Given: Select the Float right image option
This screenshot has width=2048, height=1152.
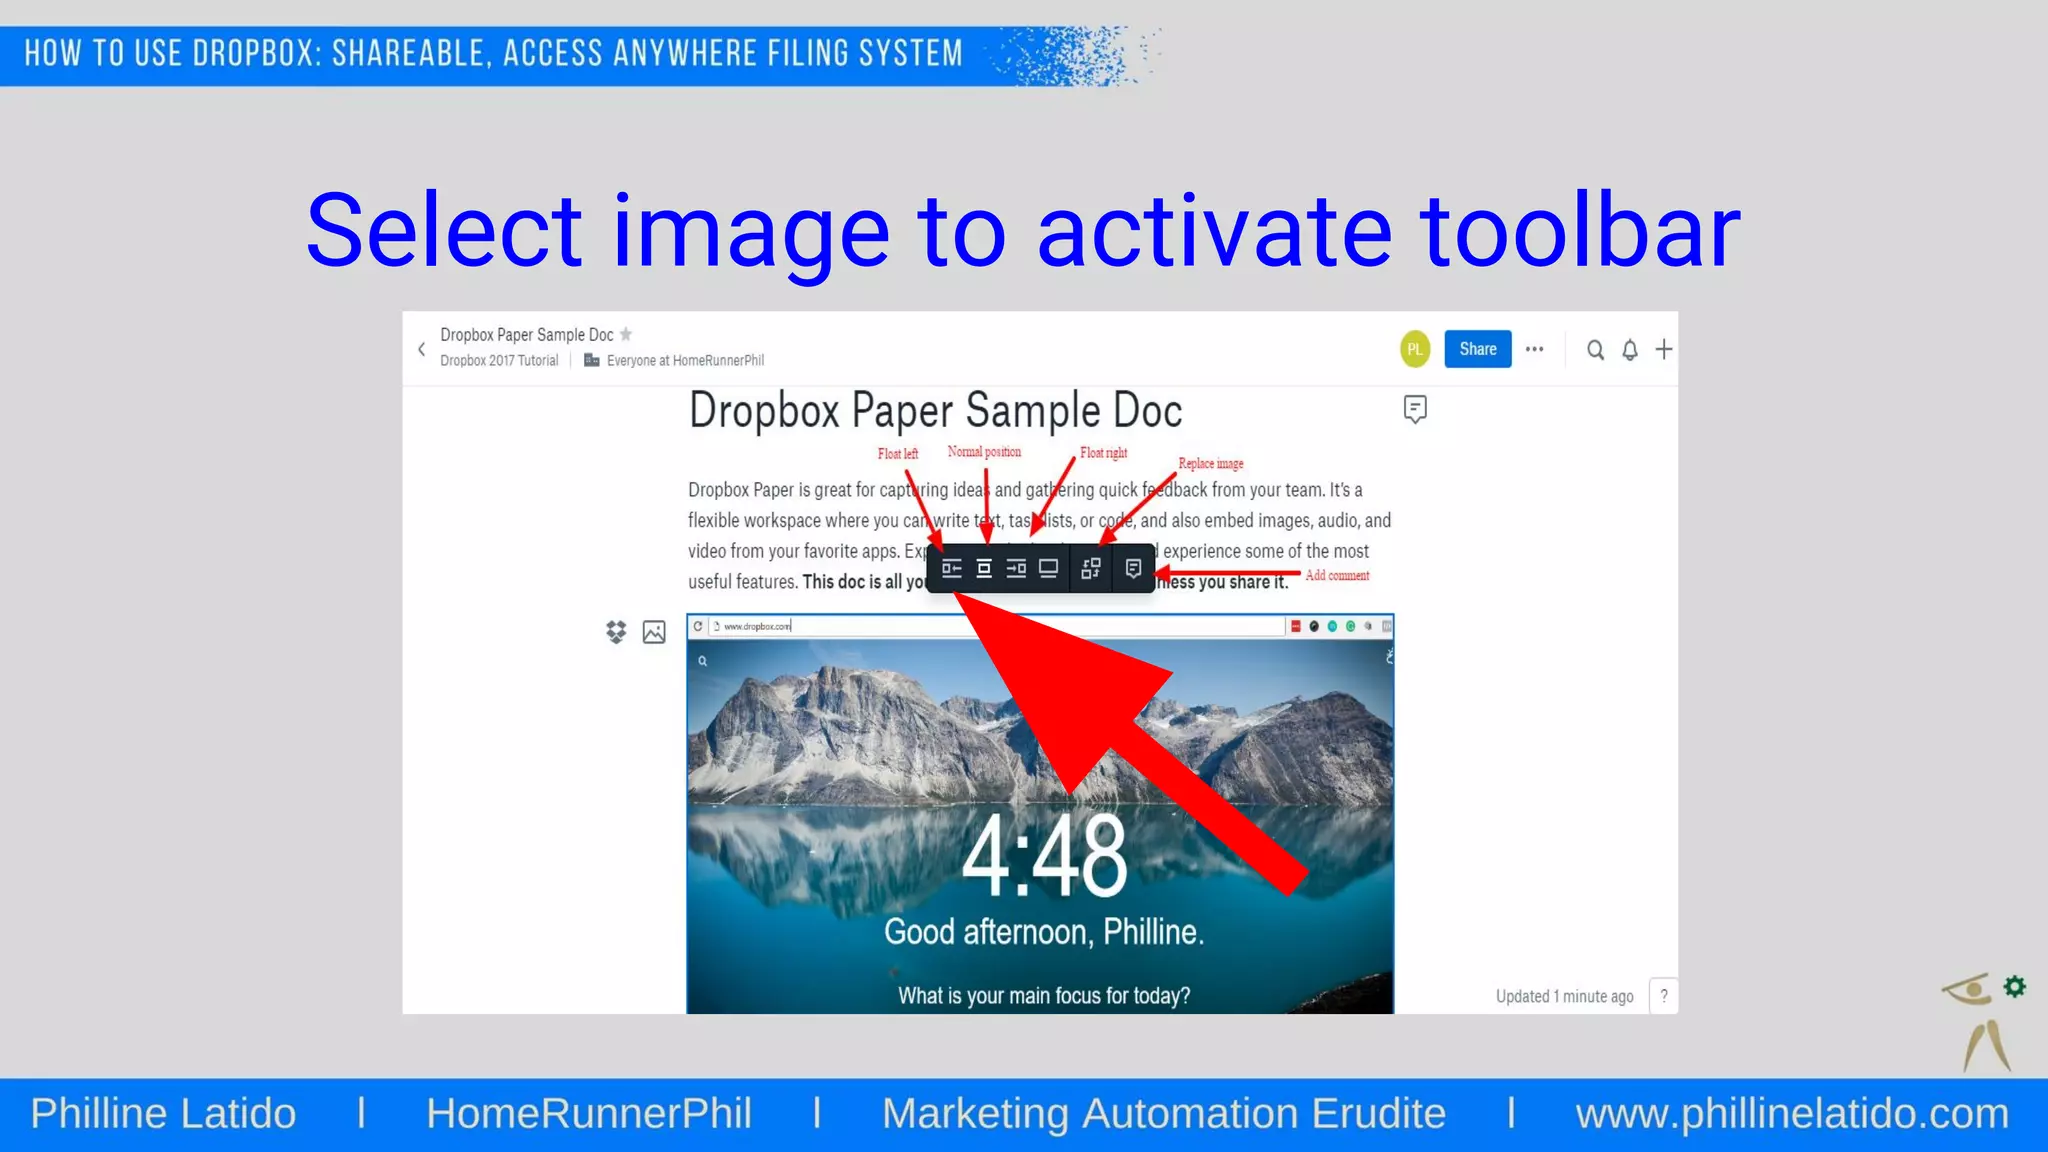Looking at the screenshot, I should (1016, 568).
